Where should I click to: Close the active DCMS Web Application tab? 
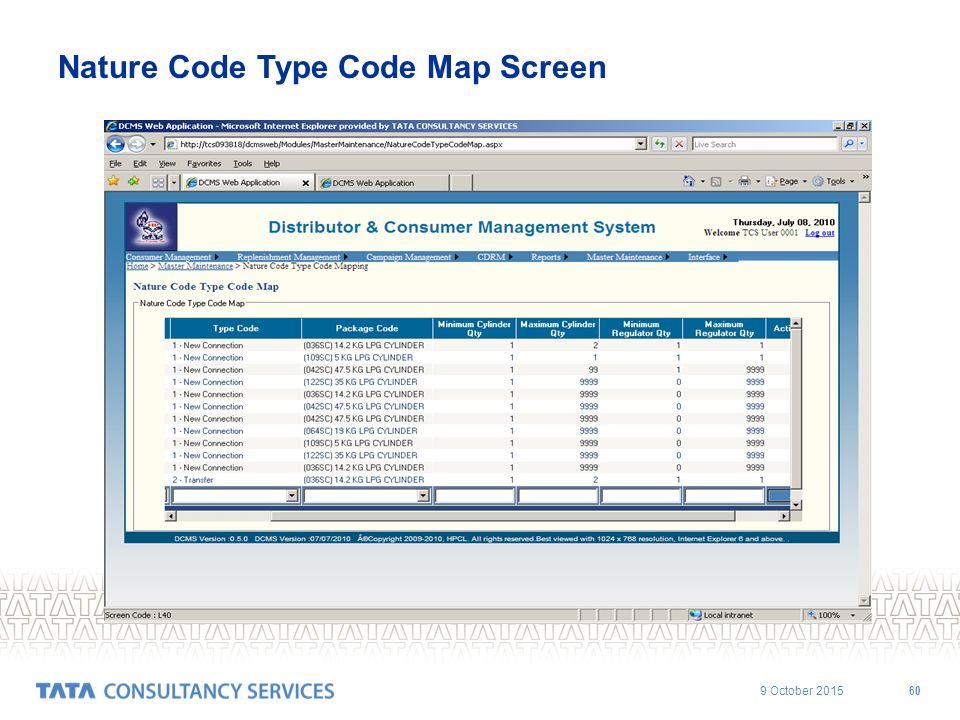point(306,183)
